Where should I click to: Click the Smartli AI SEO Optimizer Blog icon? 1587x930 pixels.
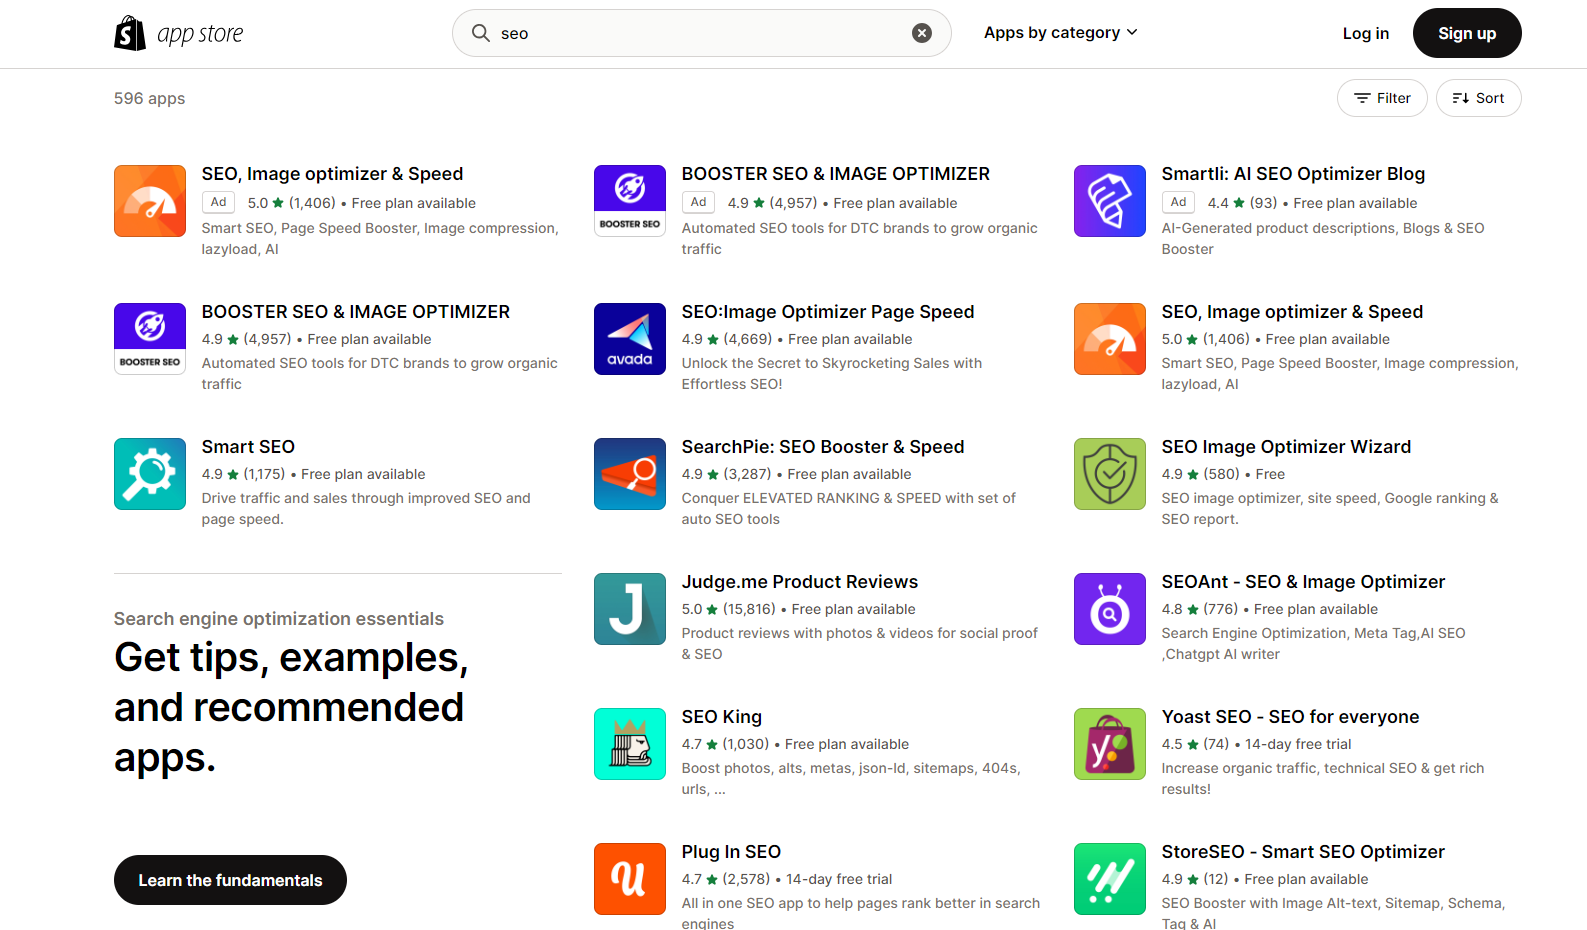pyautogui.click(x=1110, y=201)
